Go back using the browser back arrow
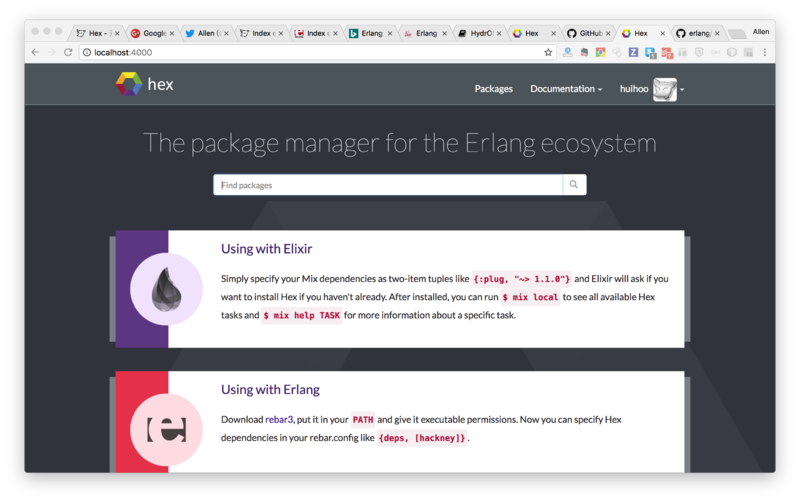 coord(36,52)
